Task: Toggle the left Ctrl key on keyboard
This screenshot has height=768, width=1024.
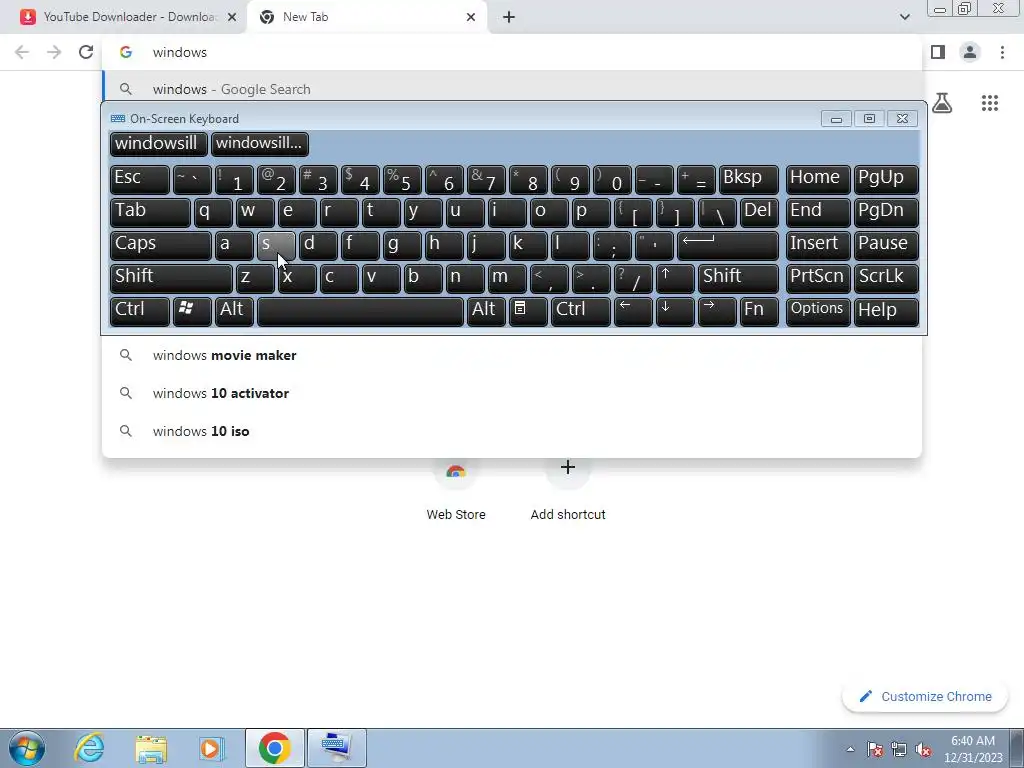Action: (x=140, y=312)
